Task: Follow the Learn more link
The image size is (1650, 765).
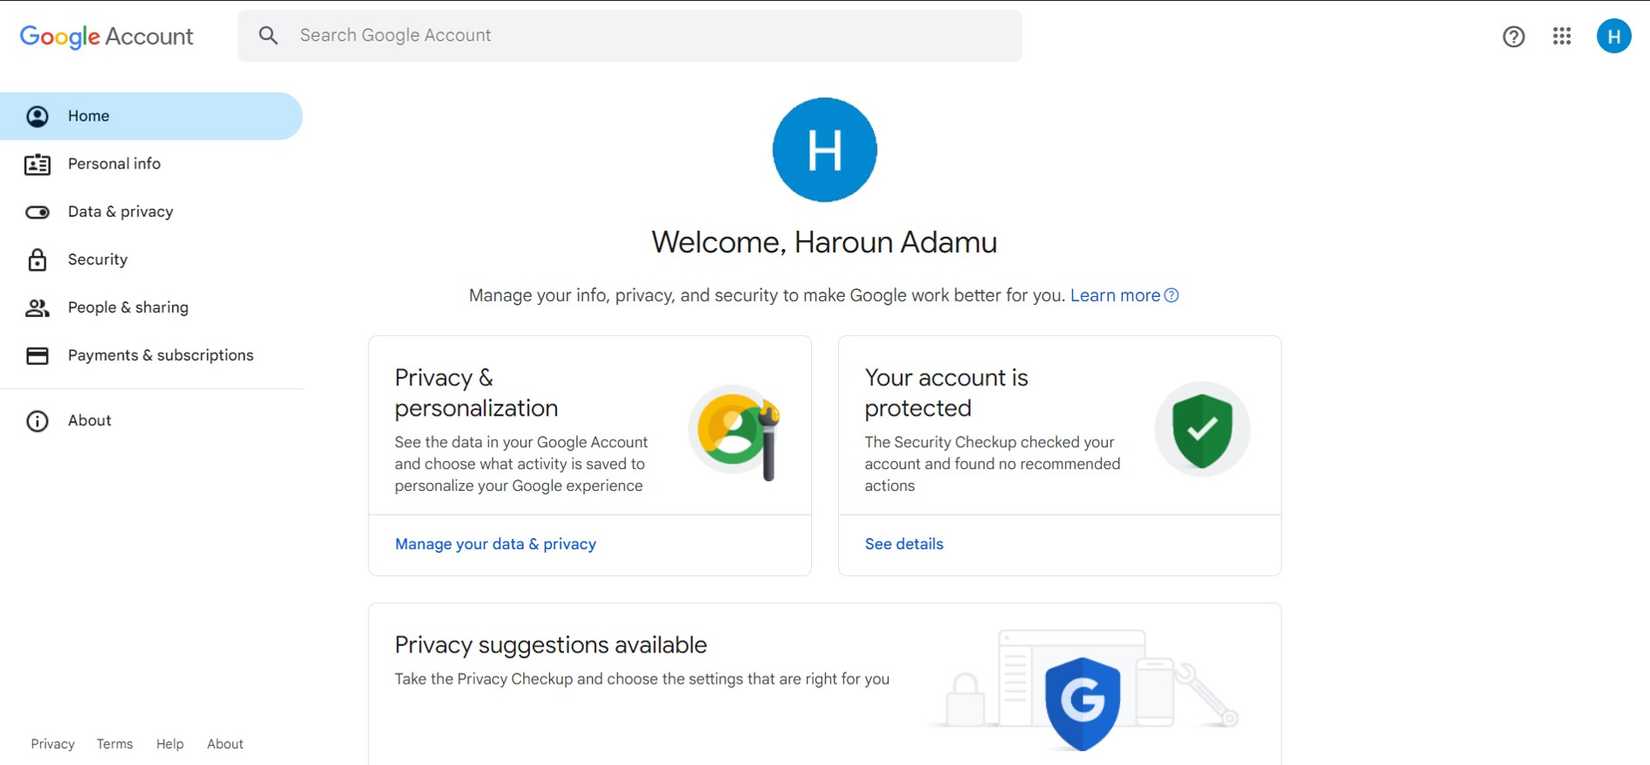Action: pos(1115,296)
